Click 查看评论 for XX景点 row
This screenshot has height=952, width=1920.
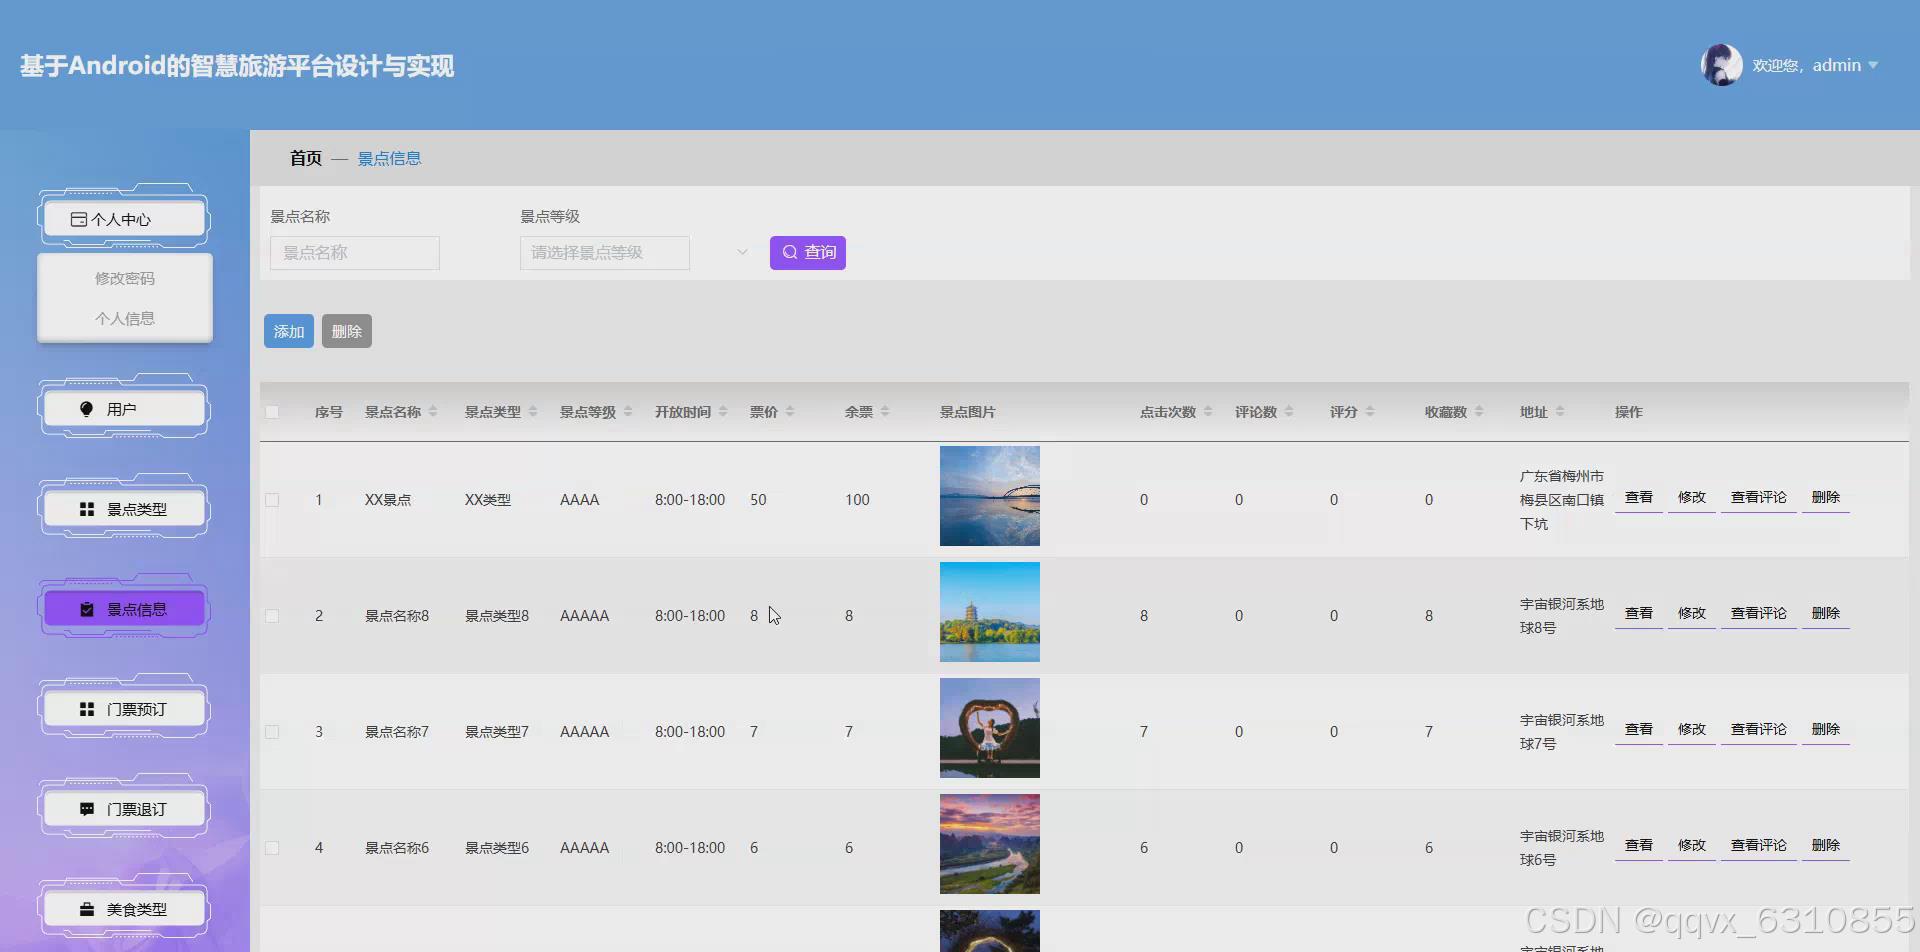[x=1759, y=498]
